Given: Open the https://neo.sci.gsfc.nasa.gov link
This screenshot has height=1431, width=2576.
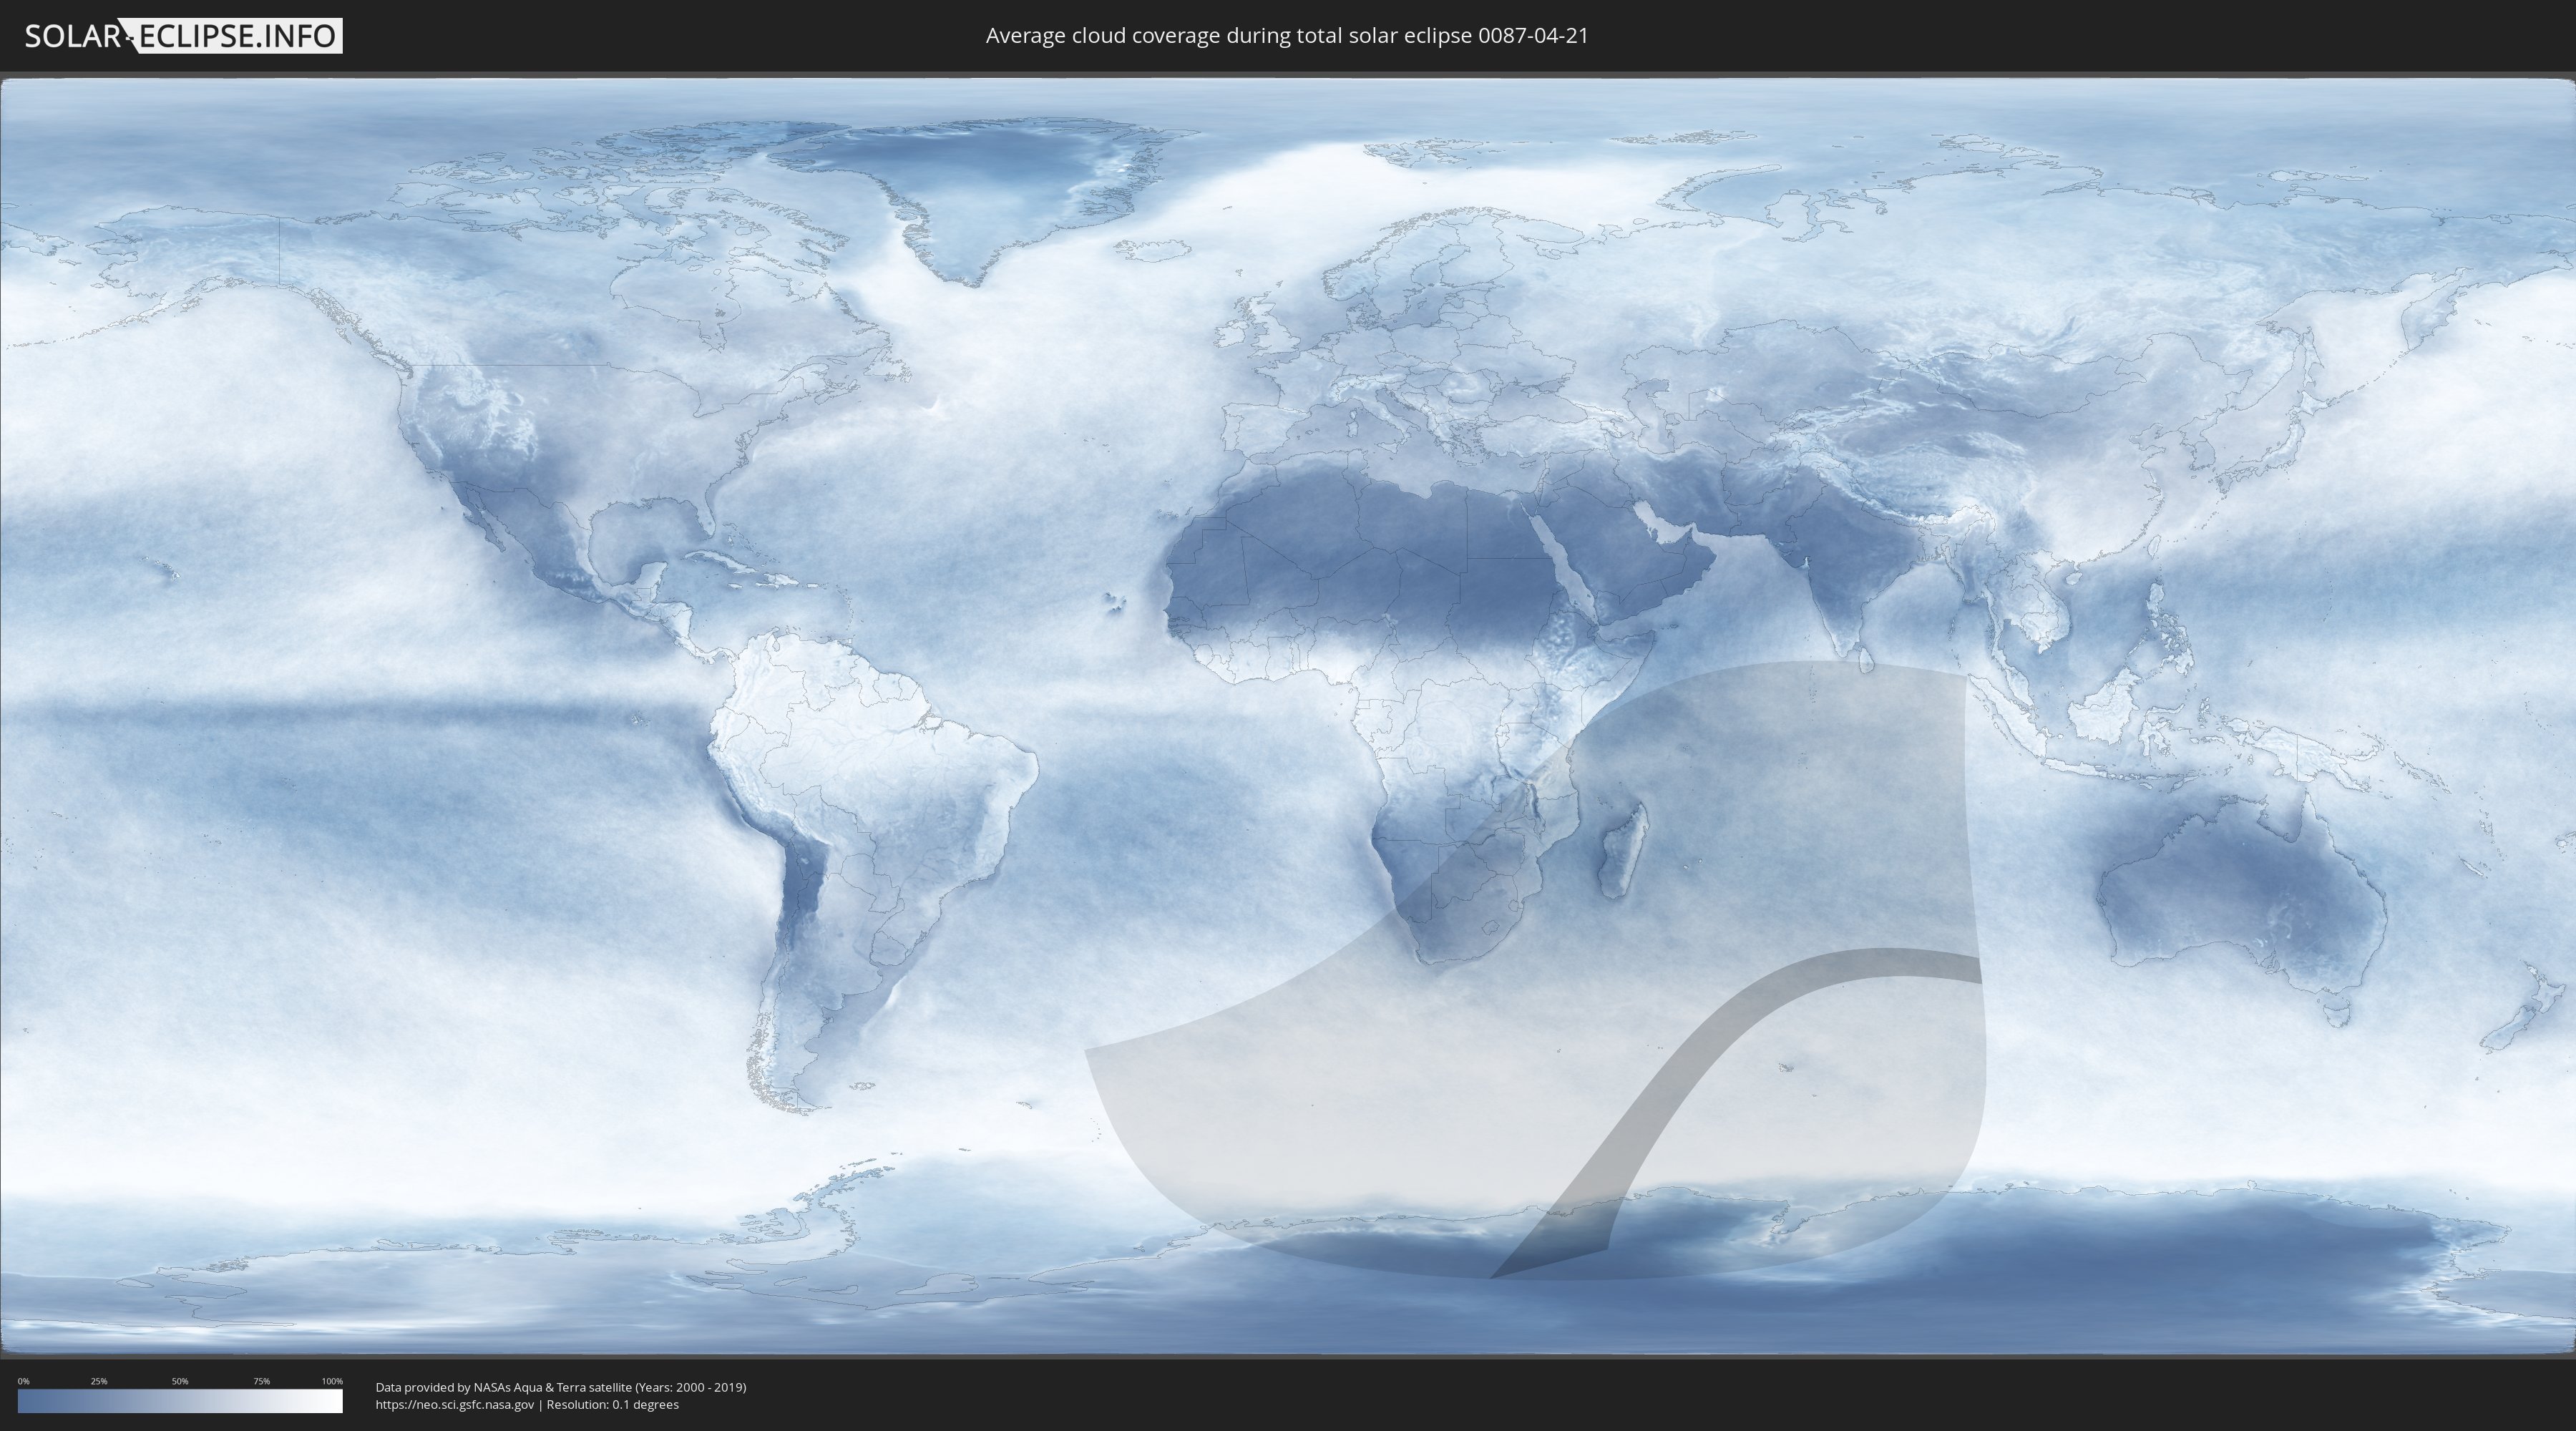Looking at the screenshot, I should 455,1405.
